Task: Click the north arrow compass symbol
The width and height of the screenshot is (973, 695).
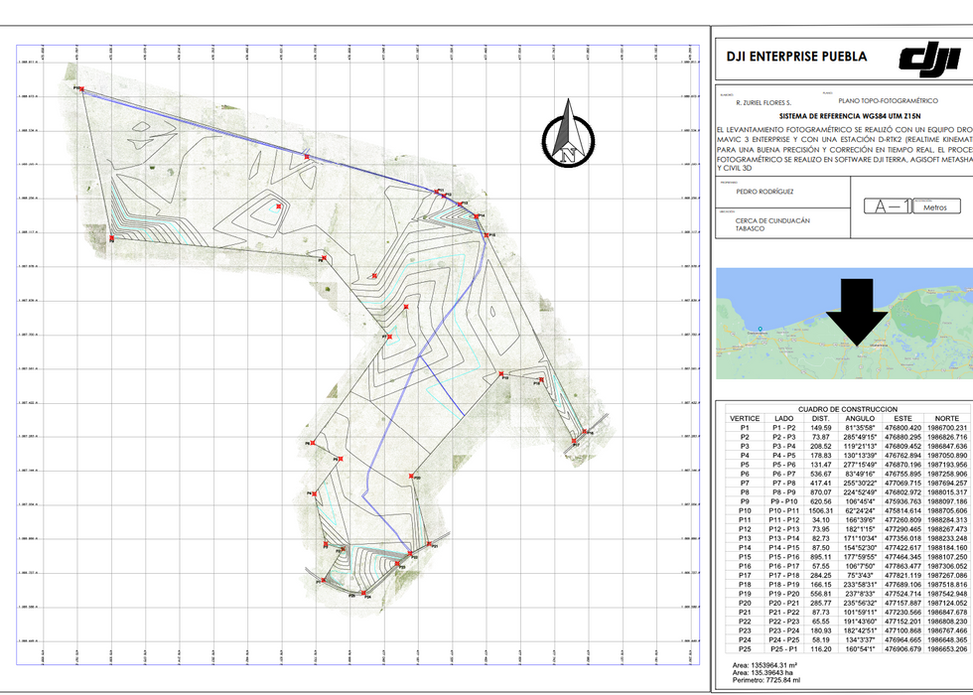Action: click(x=568, y=135)
